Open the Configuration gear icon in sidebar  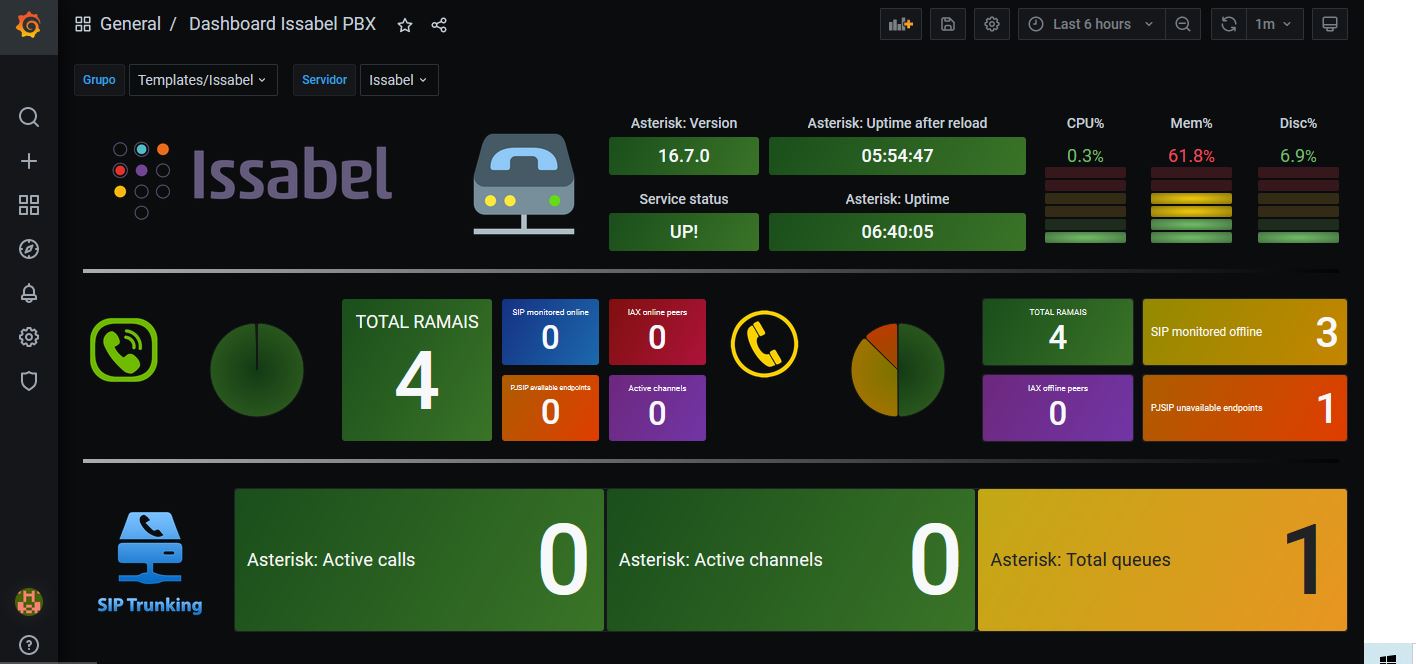[x=29, y=337]
